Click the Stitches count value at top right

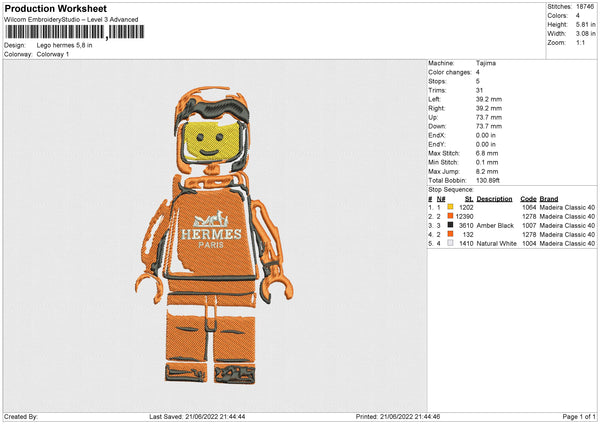[x=585, y=7]
